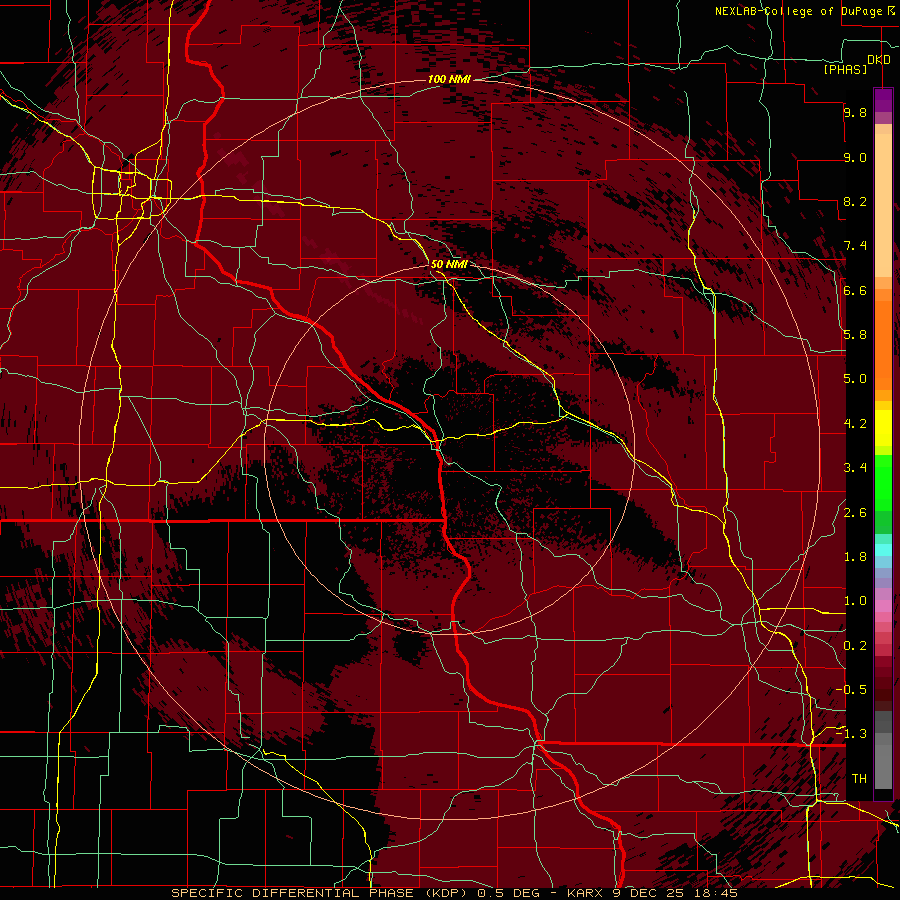This screenshot has height=900, width=900.
Task: Click the orange band beside 5.8 on the legend
Action: [883, 339]
